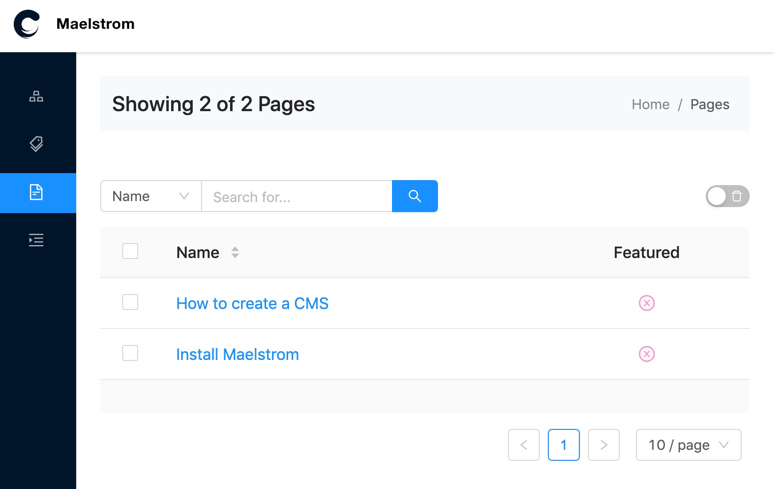Tick the checkbox for Install Maelstrom

pos(130,353)
